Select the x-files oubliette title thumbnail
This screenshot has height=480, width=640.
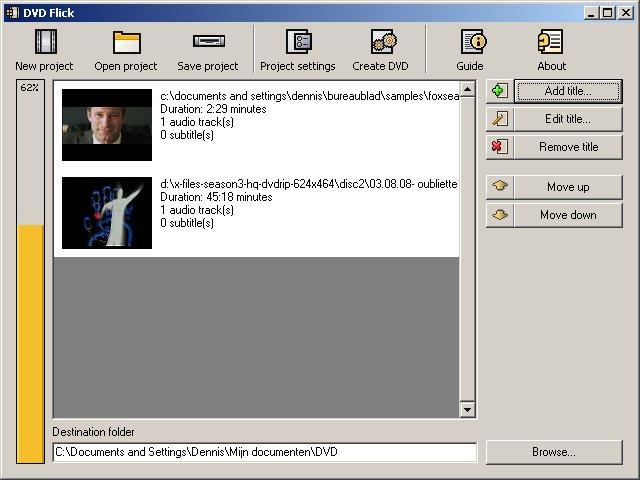(107, 212)
